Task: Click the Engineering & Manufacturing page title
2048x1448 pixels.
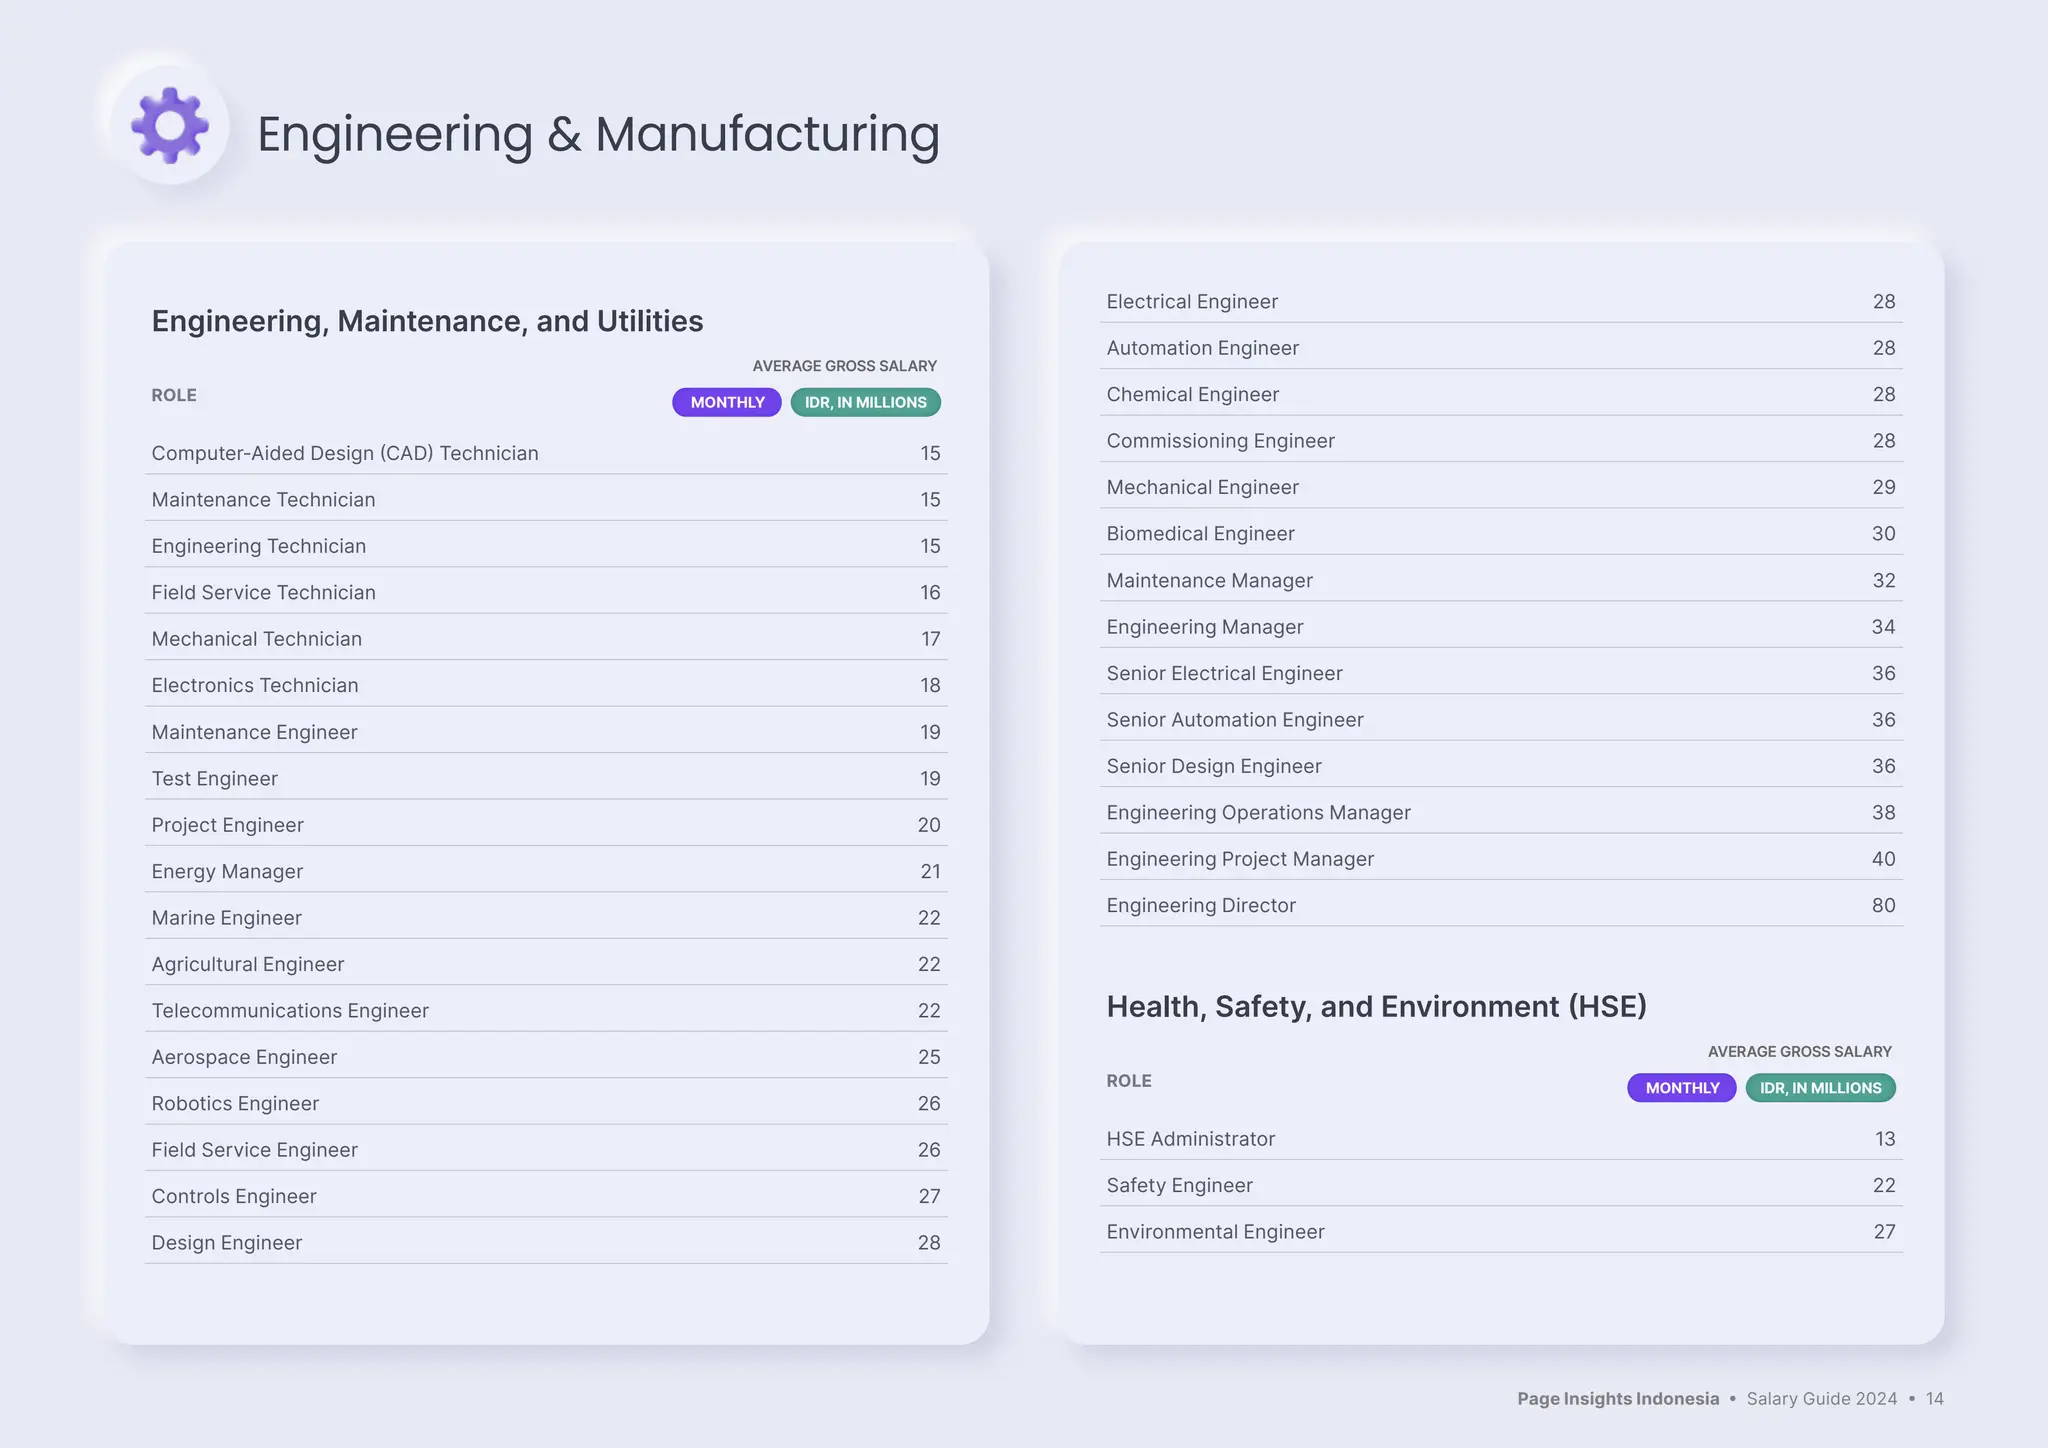Action: (x=598, y=134)
